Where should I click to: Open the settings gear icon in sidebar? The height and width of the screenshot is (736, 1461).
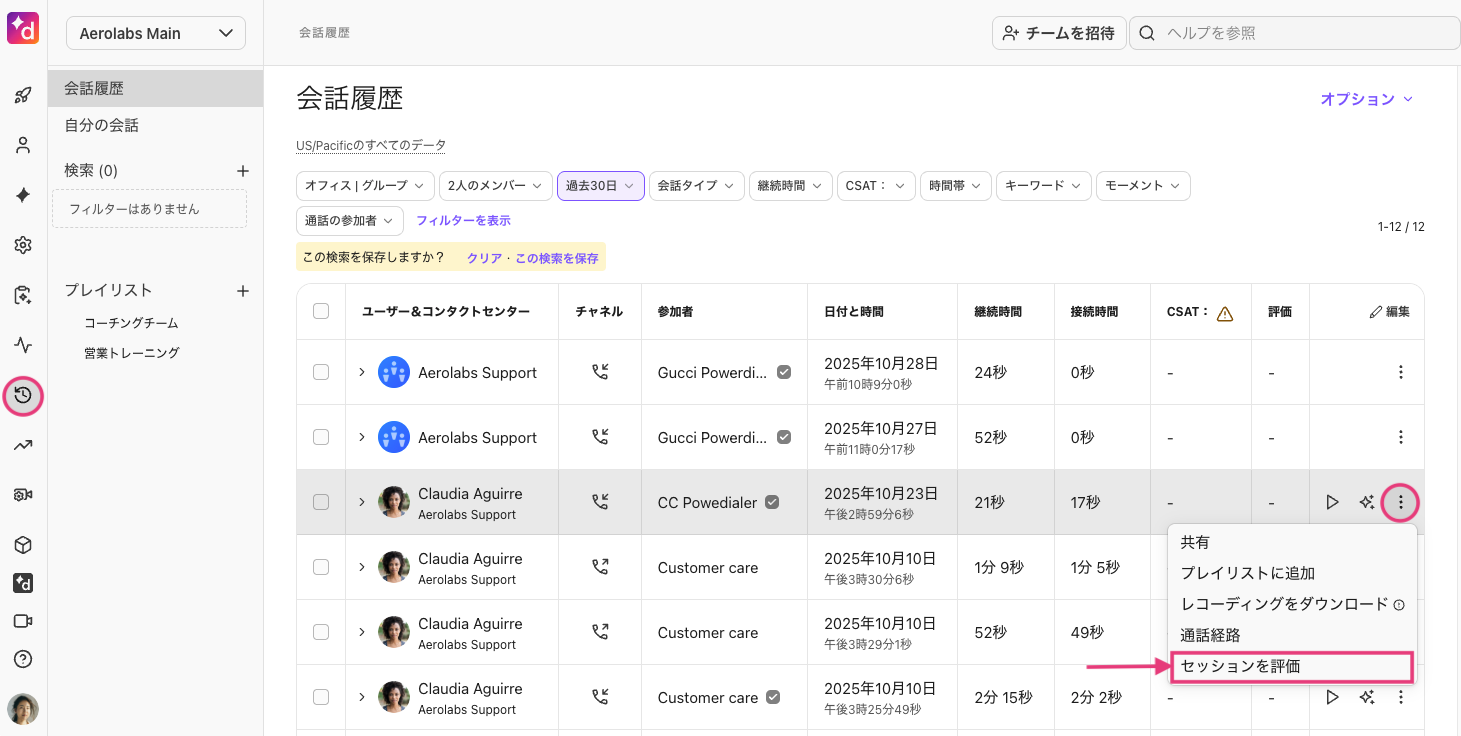point(23,245)
